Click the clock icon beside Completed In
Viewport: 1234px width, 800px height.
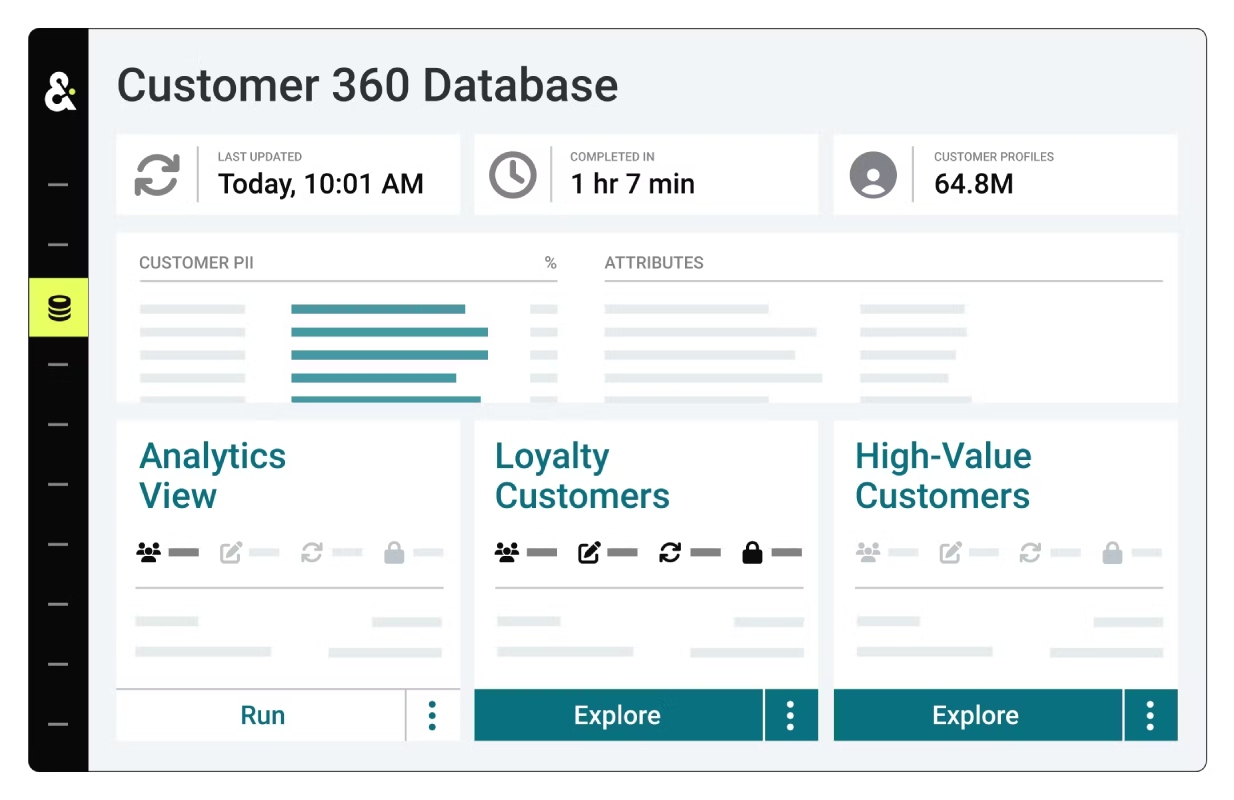(x=513, y=175)
